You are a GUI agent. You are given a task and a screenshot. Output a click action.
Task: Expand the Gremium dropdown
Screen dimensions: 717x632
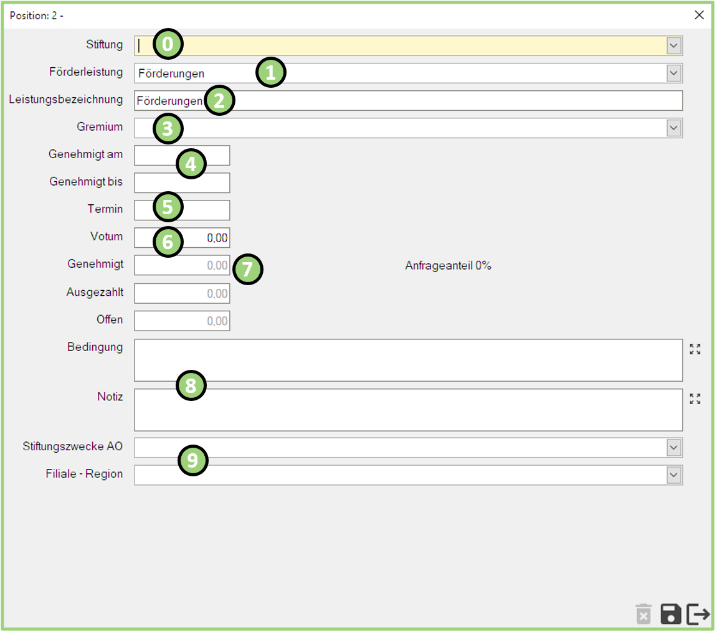(x=674, y=127)
